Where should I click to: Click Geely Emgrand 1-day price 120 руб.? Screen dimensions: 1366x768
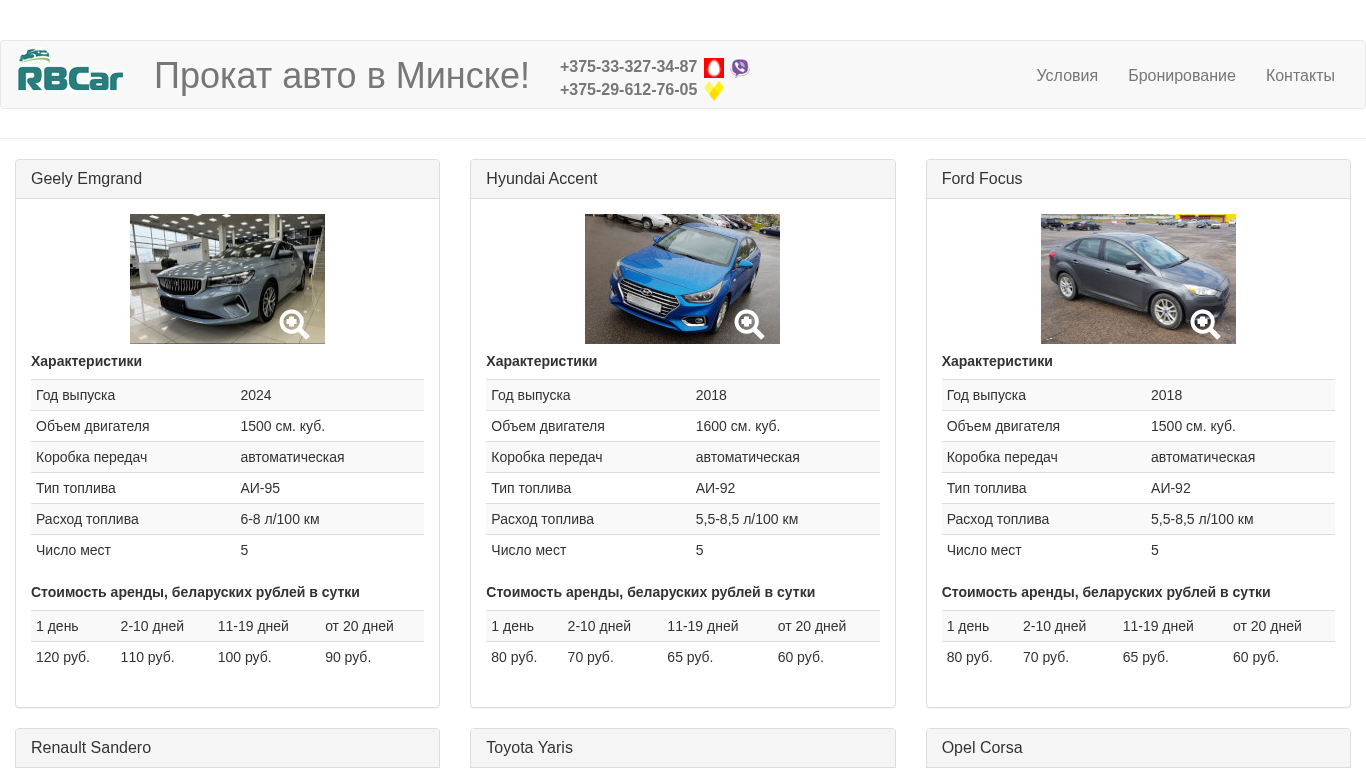(63, 657)
